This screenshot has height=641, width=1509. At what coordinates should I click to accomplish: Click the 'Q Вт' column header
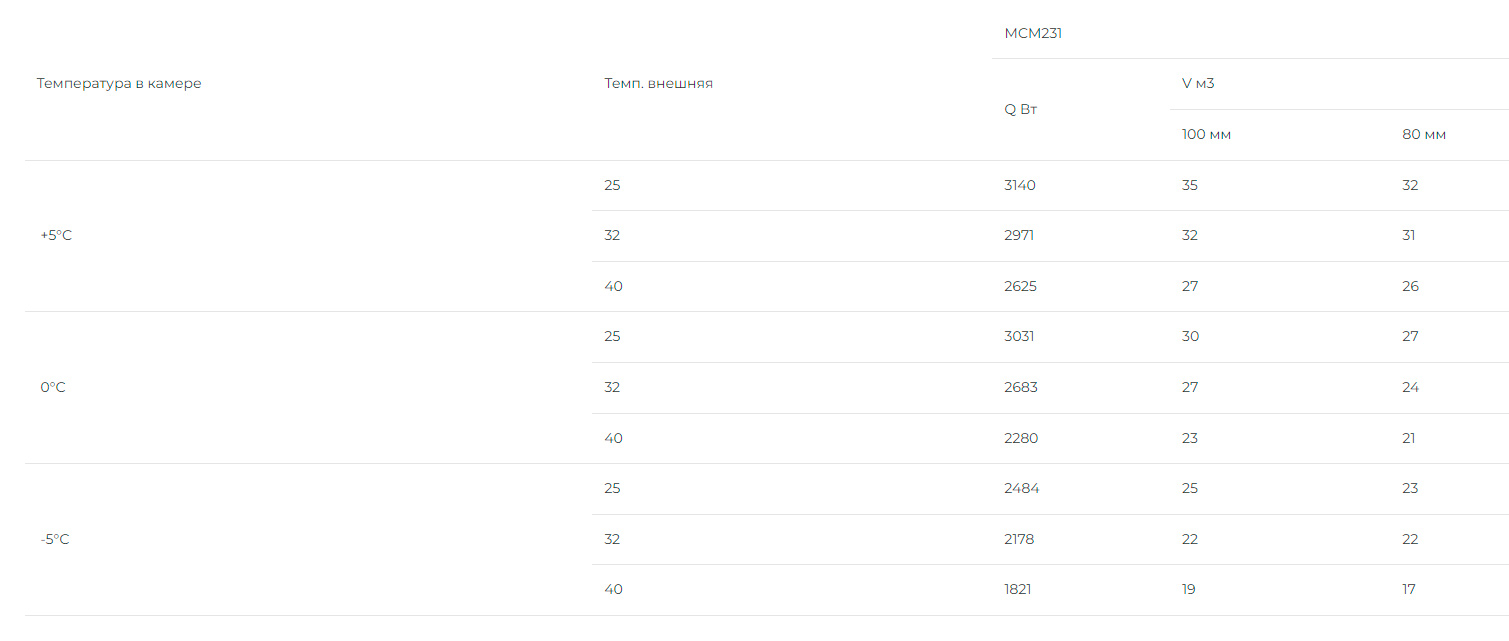[x=1021, y=109]
